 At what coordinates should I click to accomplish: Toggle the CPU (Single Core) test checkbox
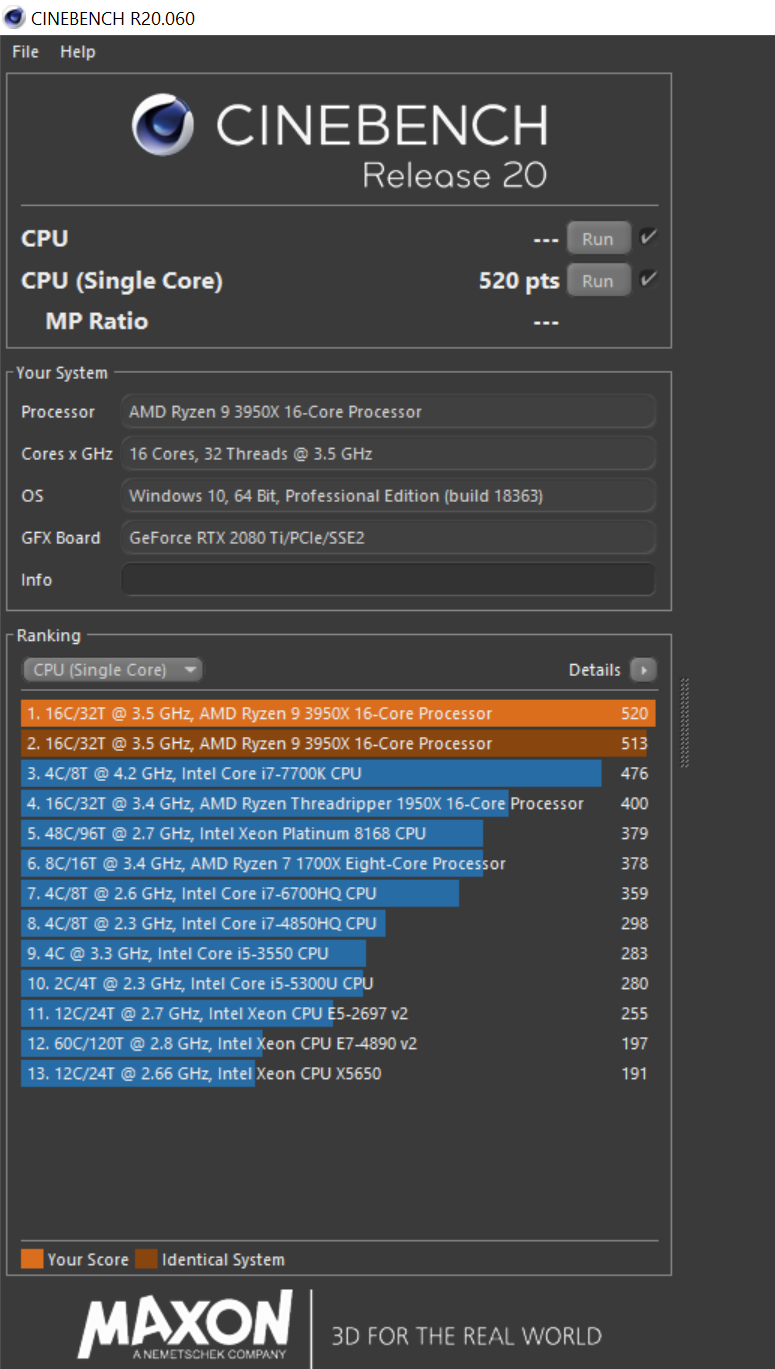(x=648, y=280)
